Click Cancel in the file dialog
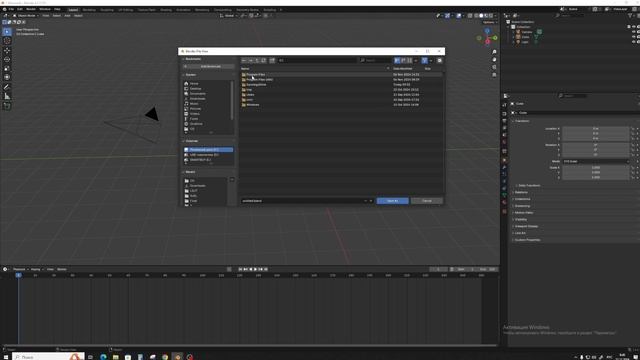 (427, 201)
